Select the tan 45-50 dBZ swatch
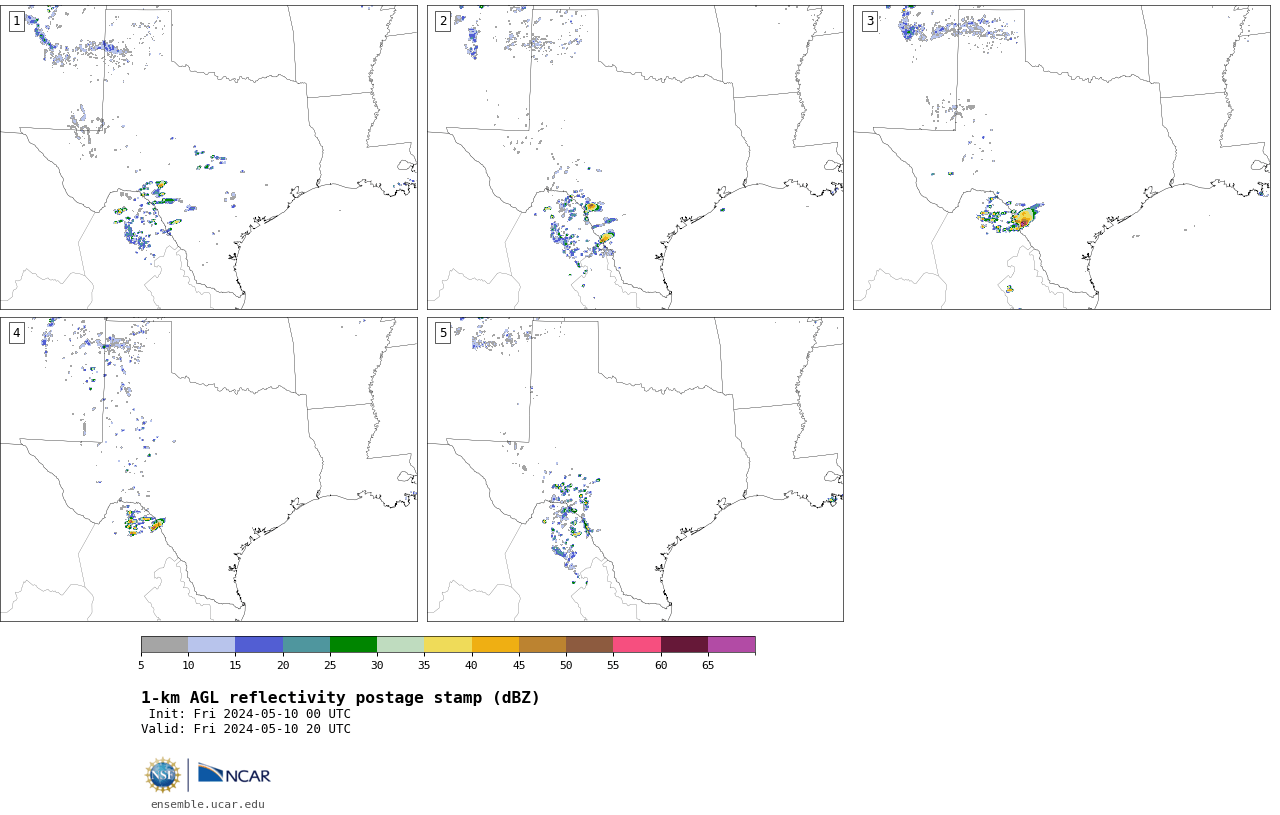1280x815 pixels. [x=542, y=644]
